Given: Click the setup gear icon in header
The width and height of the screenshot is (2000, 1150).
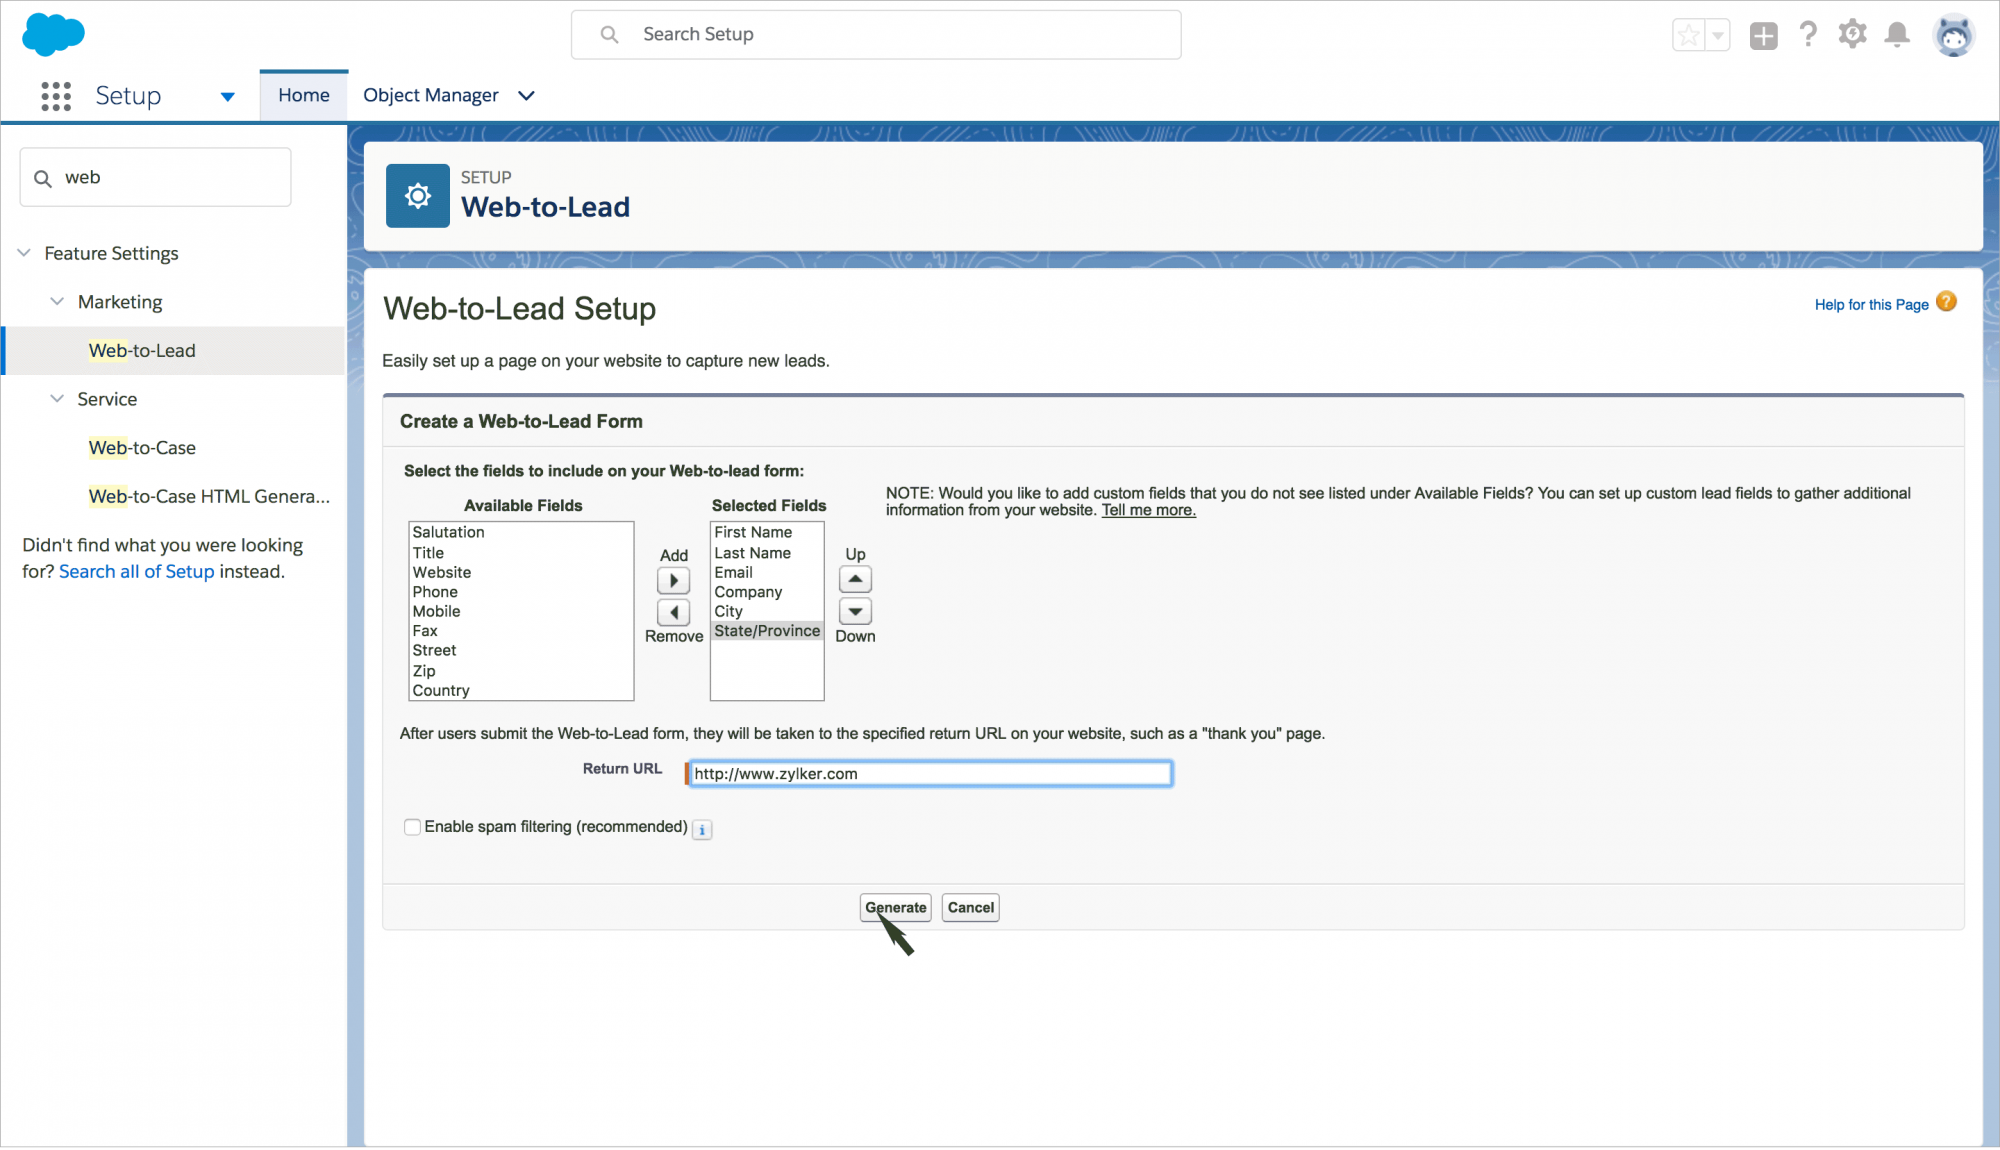Looking at the screenshot, I should coord(1852,35).
